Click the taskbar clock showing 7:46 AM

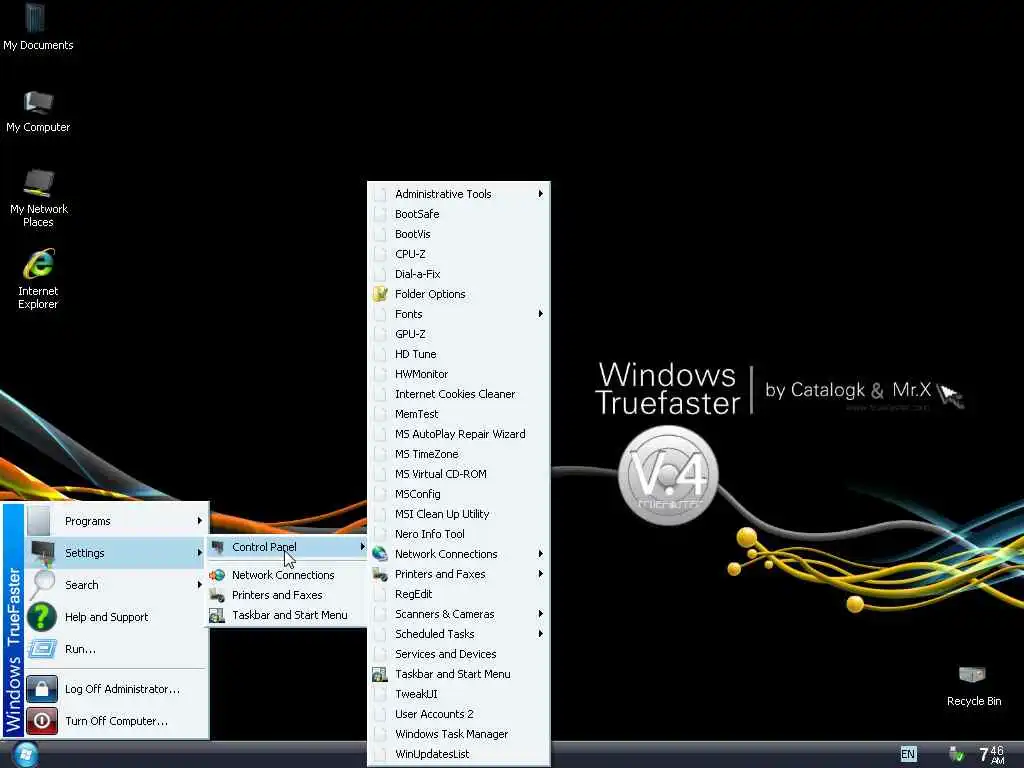coord(991,754)
